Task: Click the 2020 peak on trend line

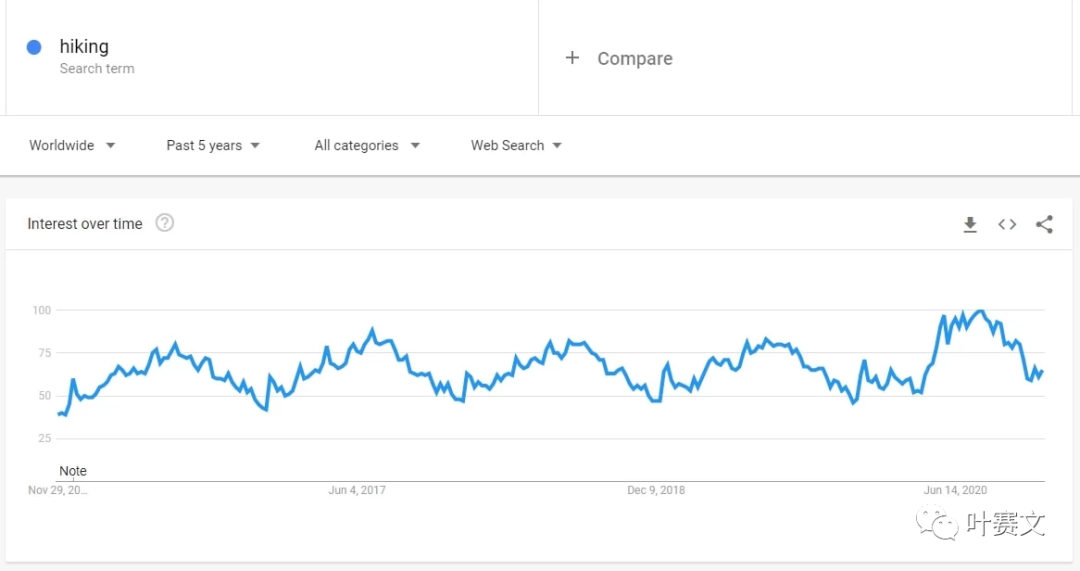Action: (x=980, y=311)
